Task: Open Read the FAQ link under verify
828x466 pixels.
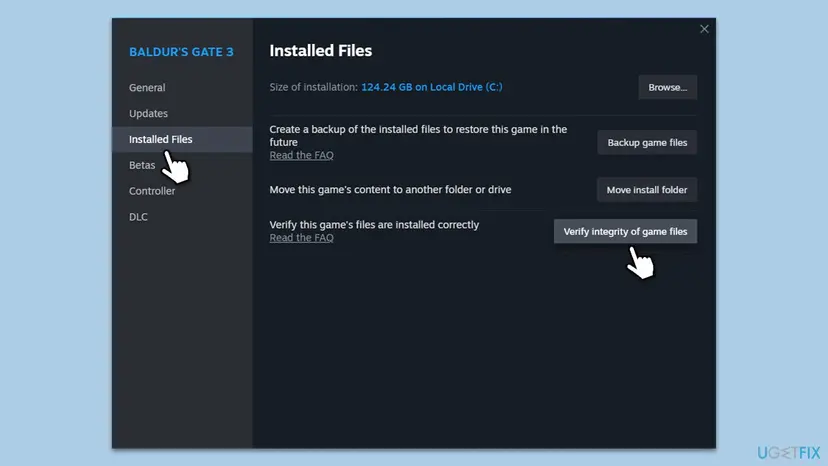Action: click(302, 237)
